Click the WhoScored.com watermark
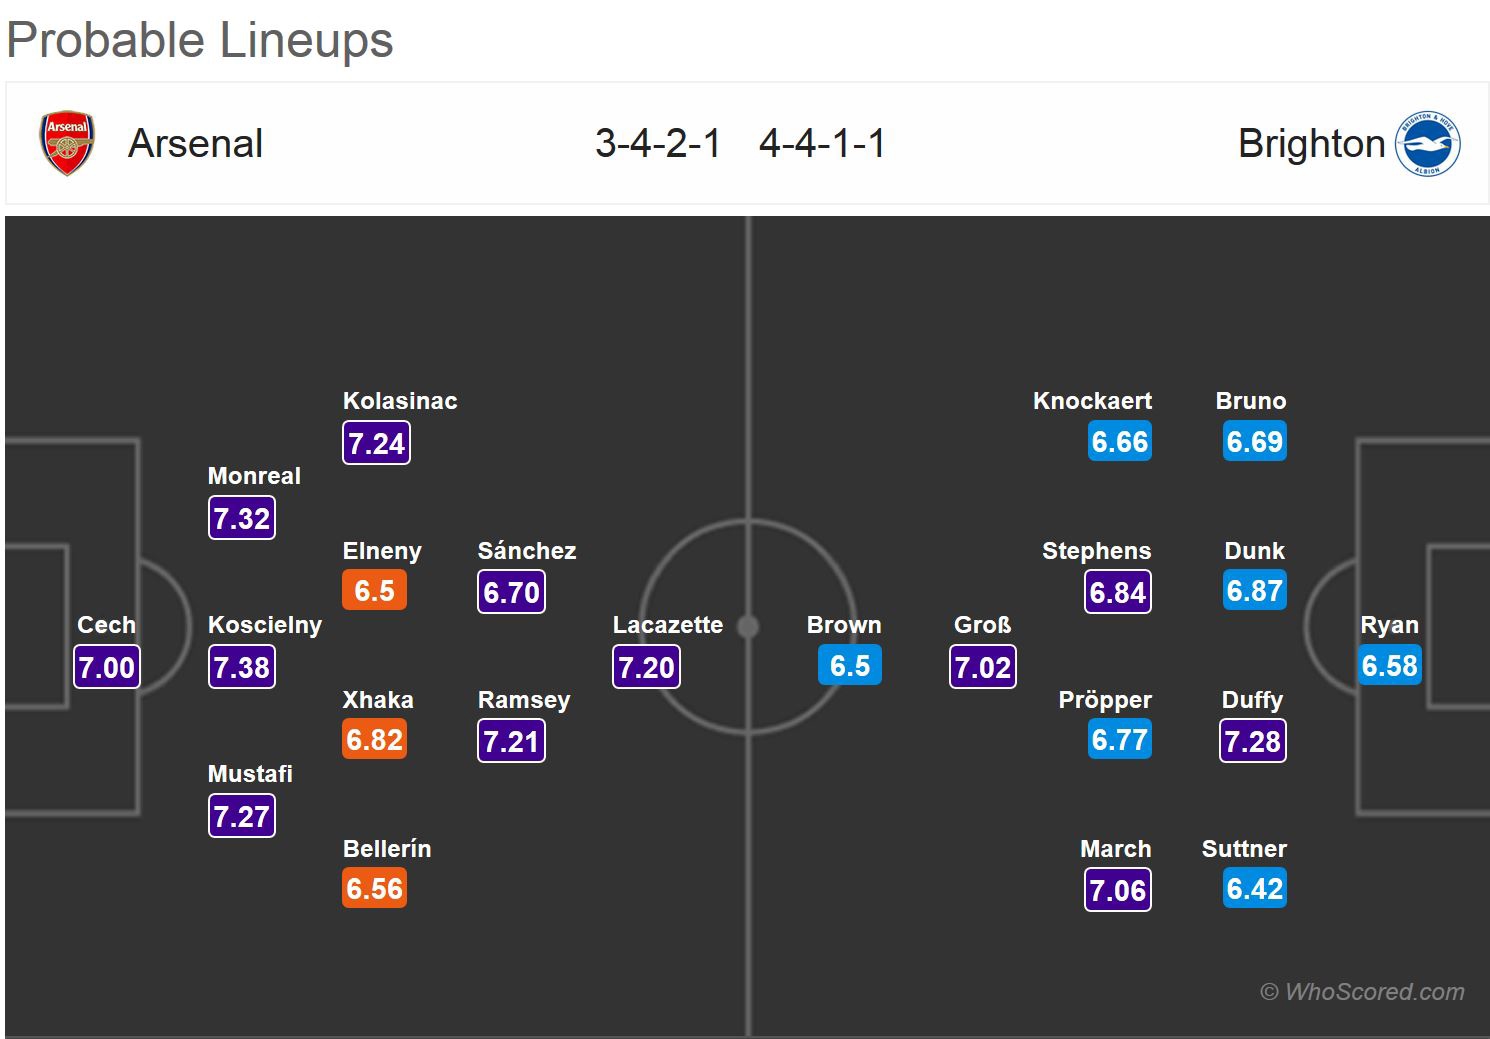The image size is (1490, 1039). tap(1362, 992)
